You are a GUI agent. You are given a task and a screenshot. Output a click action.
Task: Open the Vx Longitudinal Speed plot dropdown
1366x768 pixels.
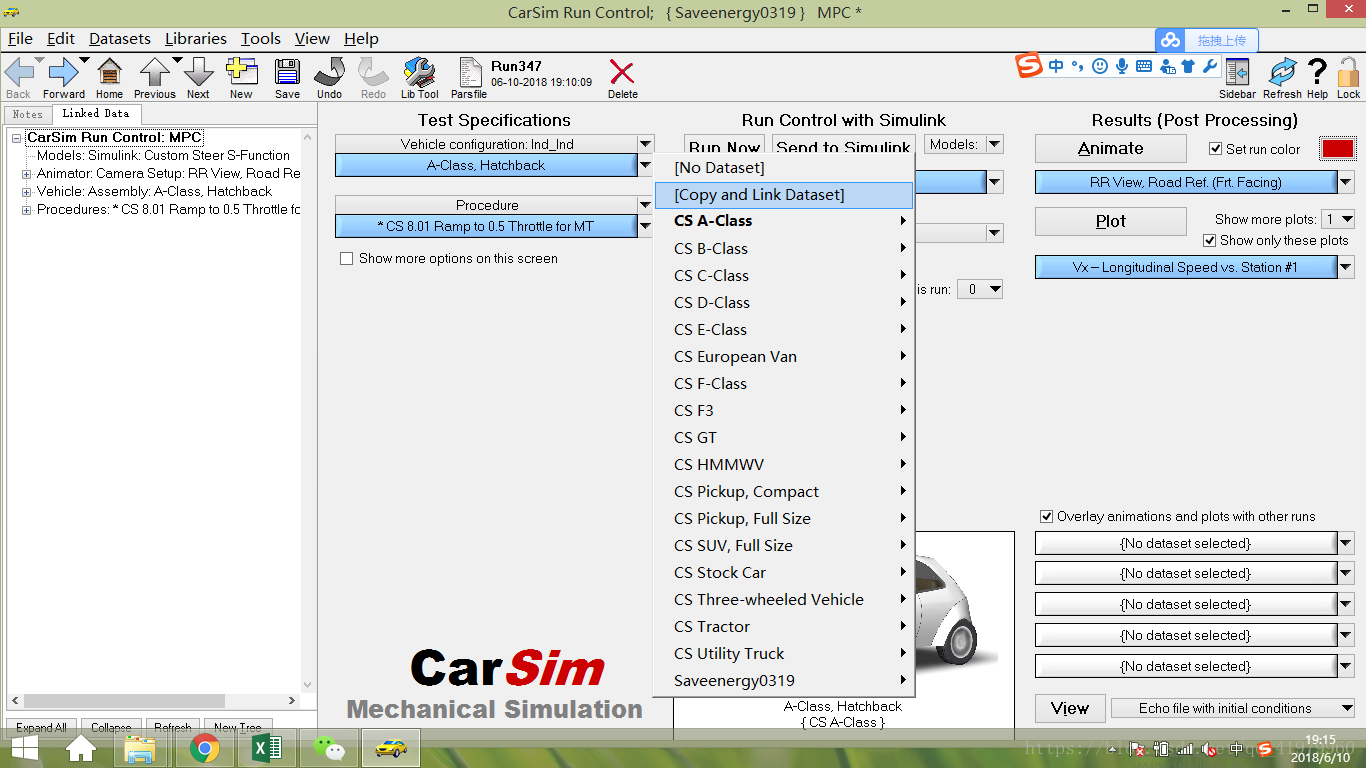[1346, 267]
